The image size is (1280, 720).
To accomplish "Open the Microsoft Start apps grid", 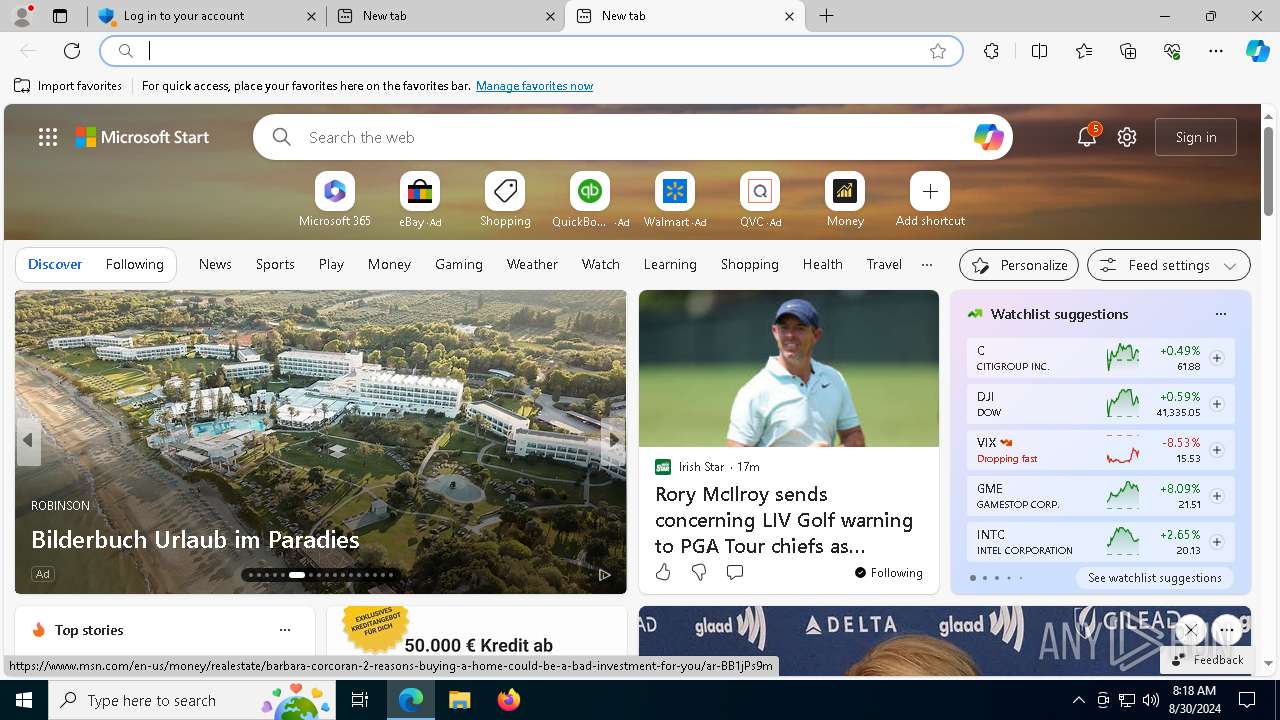I will pyautogui.click(x=48, y=137).
